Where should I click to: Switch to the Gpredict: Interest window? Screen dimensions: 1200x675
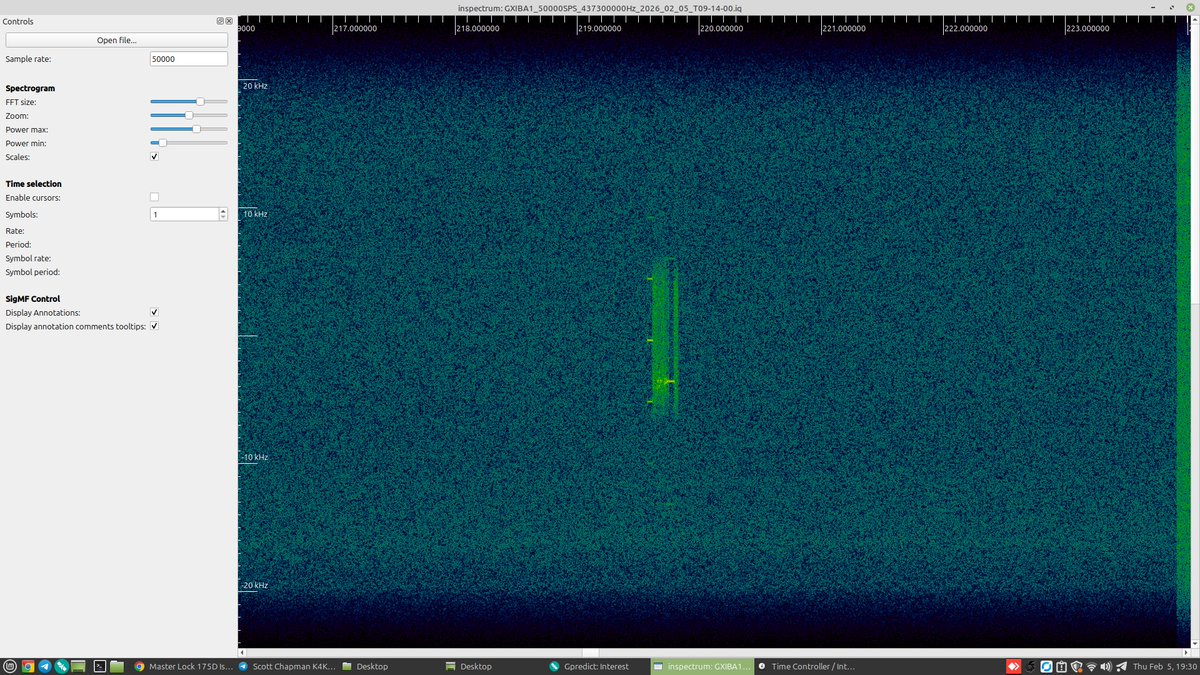(x=598, y=666)
